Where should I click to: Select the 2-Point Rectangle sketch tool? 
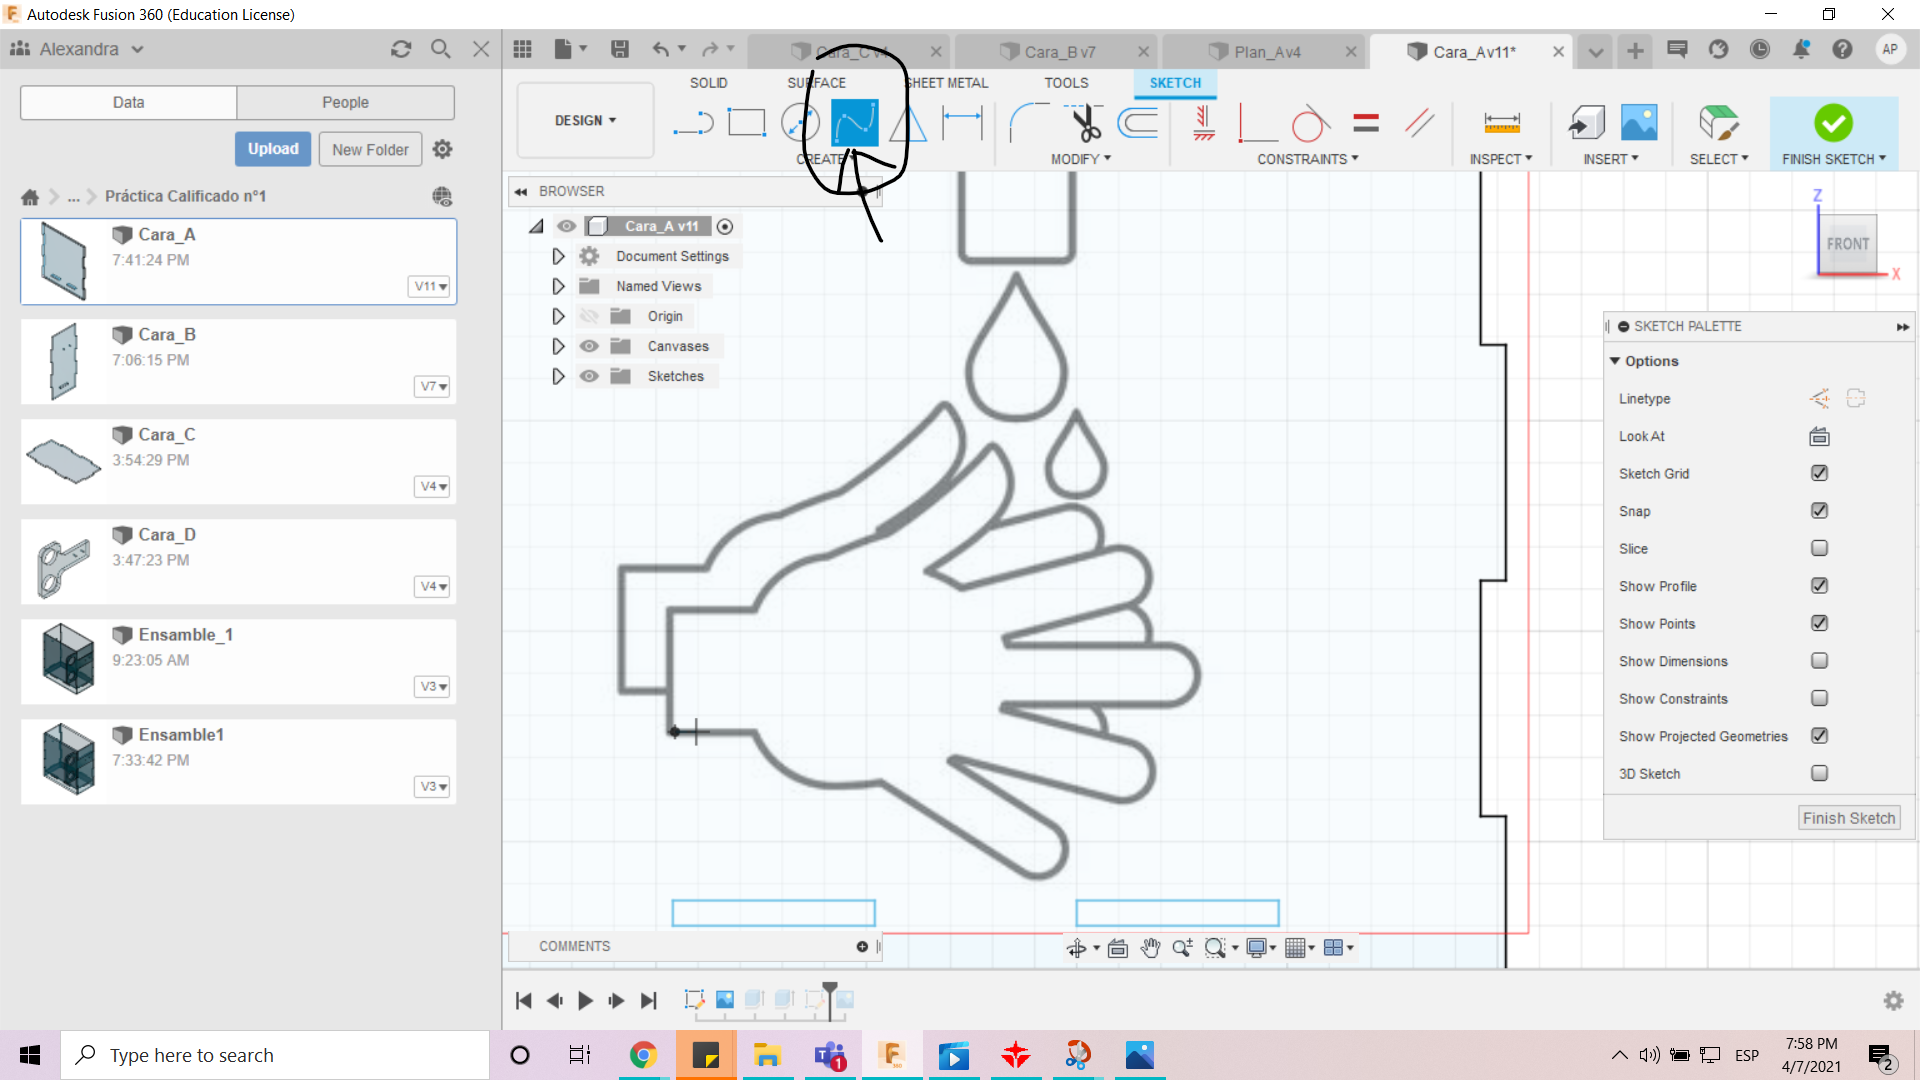pyautogui.click(x=746, y=123)
